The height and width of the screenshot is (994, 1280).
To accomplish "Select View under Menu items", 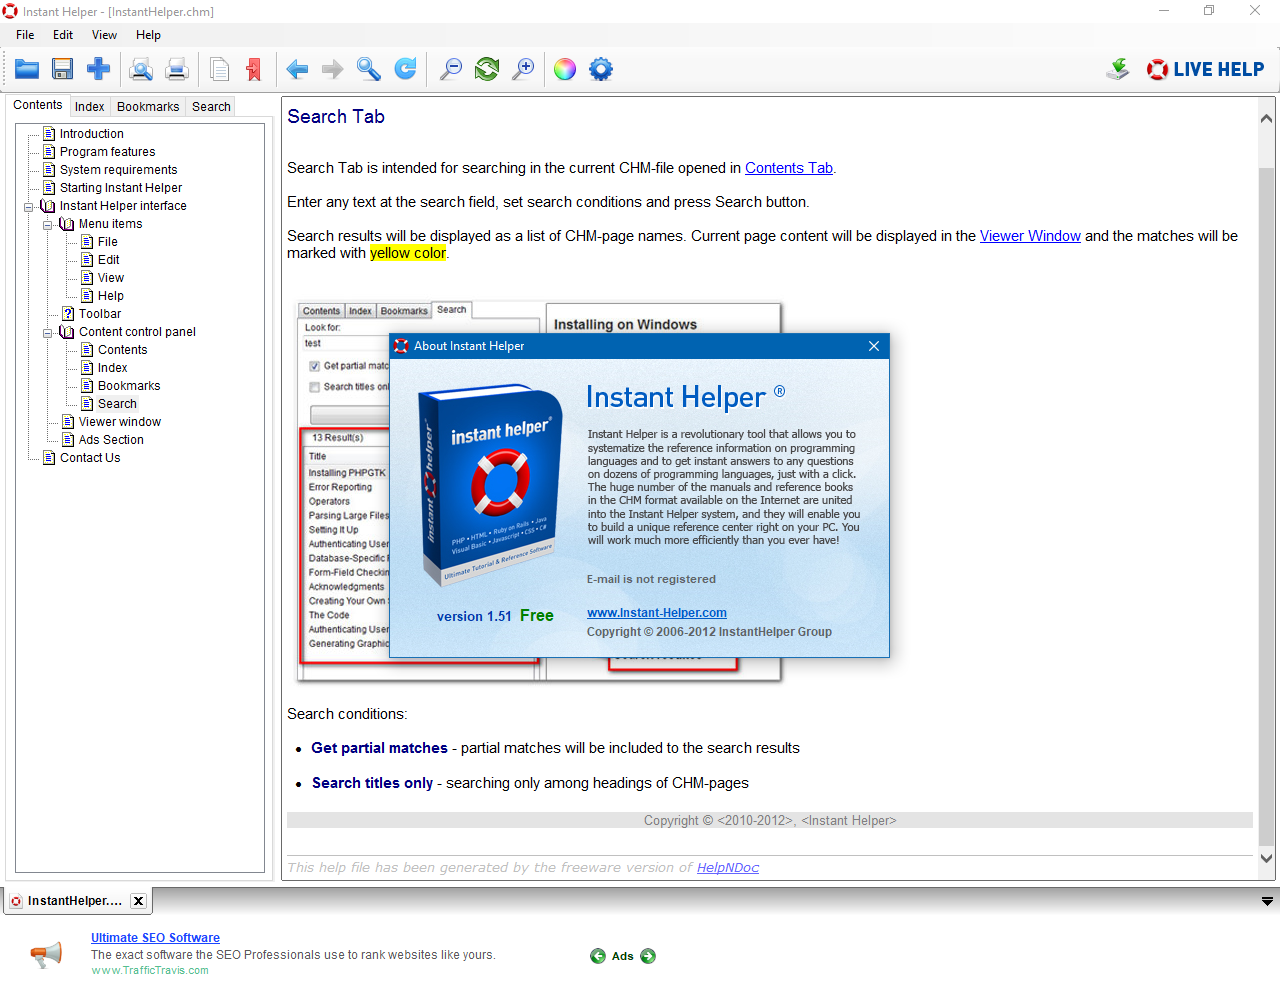I will tap(111, 278).
